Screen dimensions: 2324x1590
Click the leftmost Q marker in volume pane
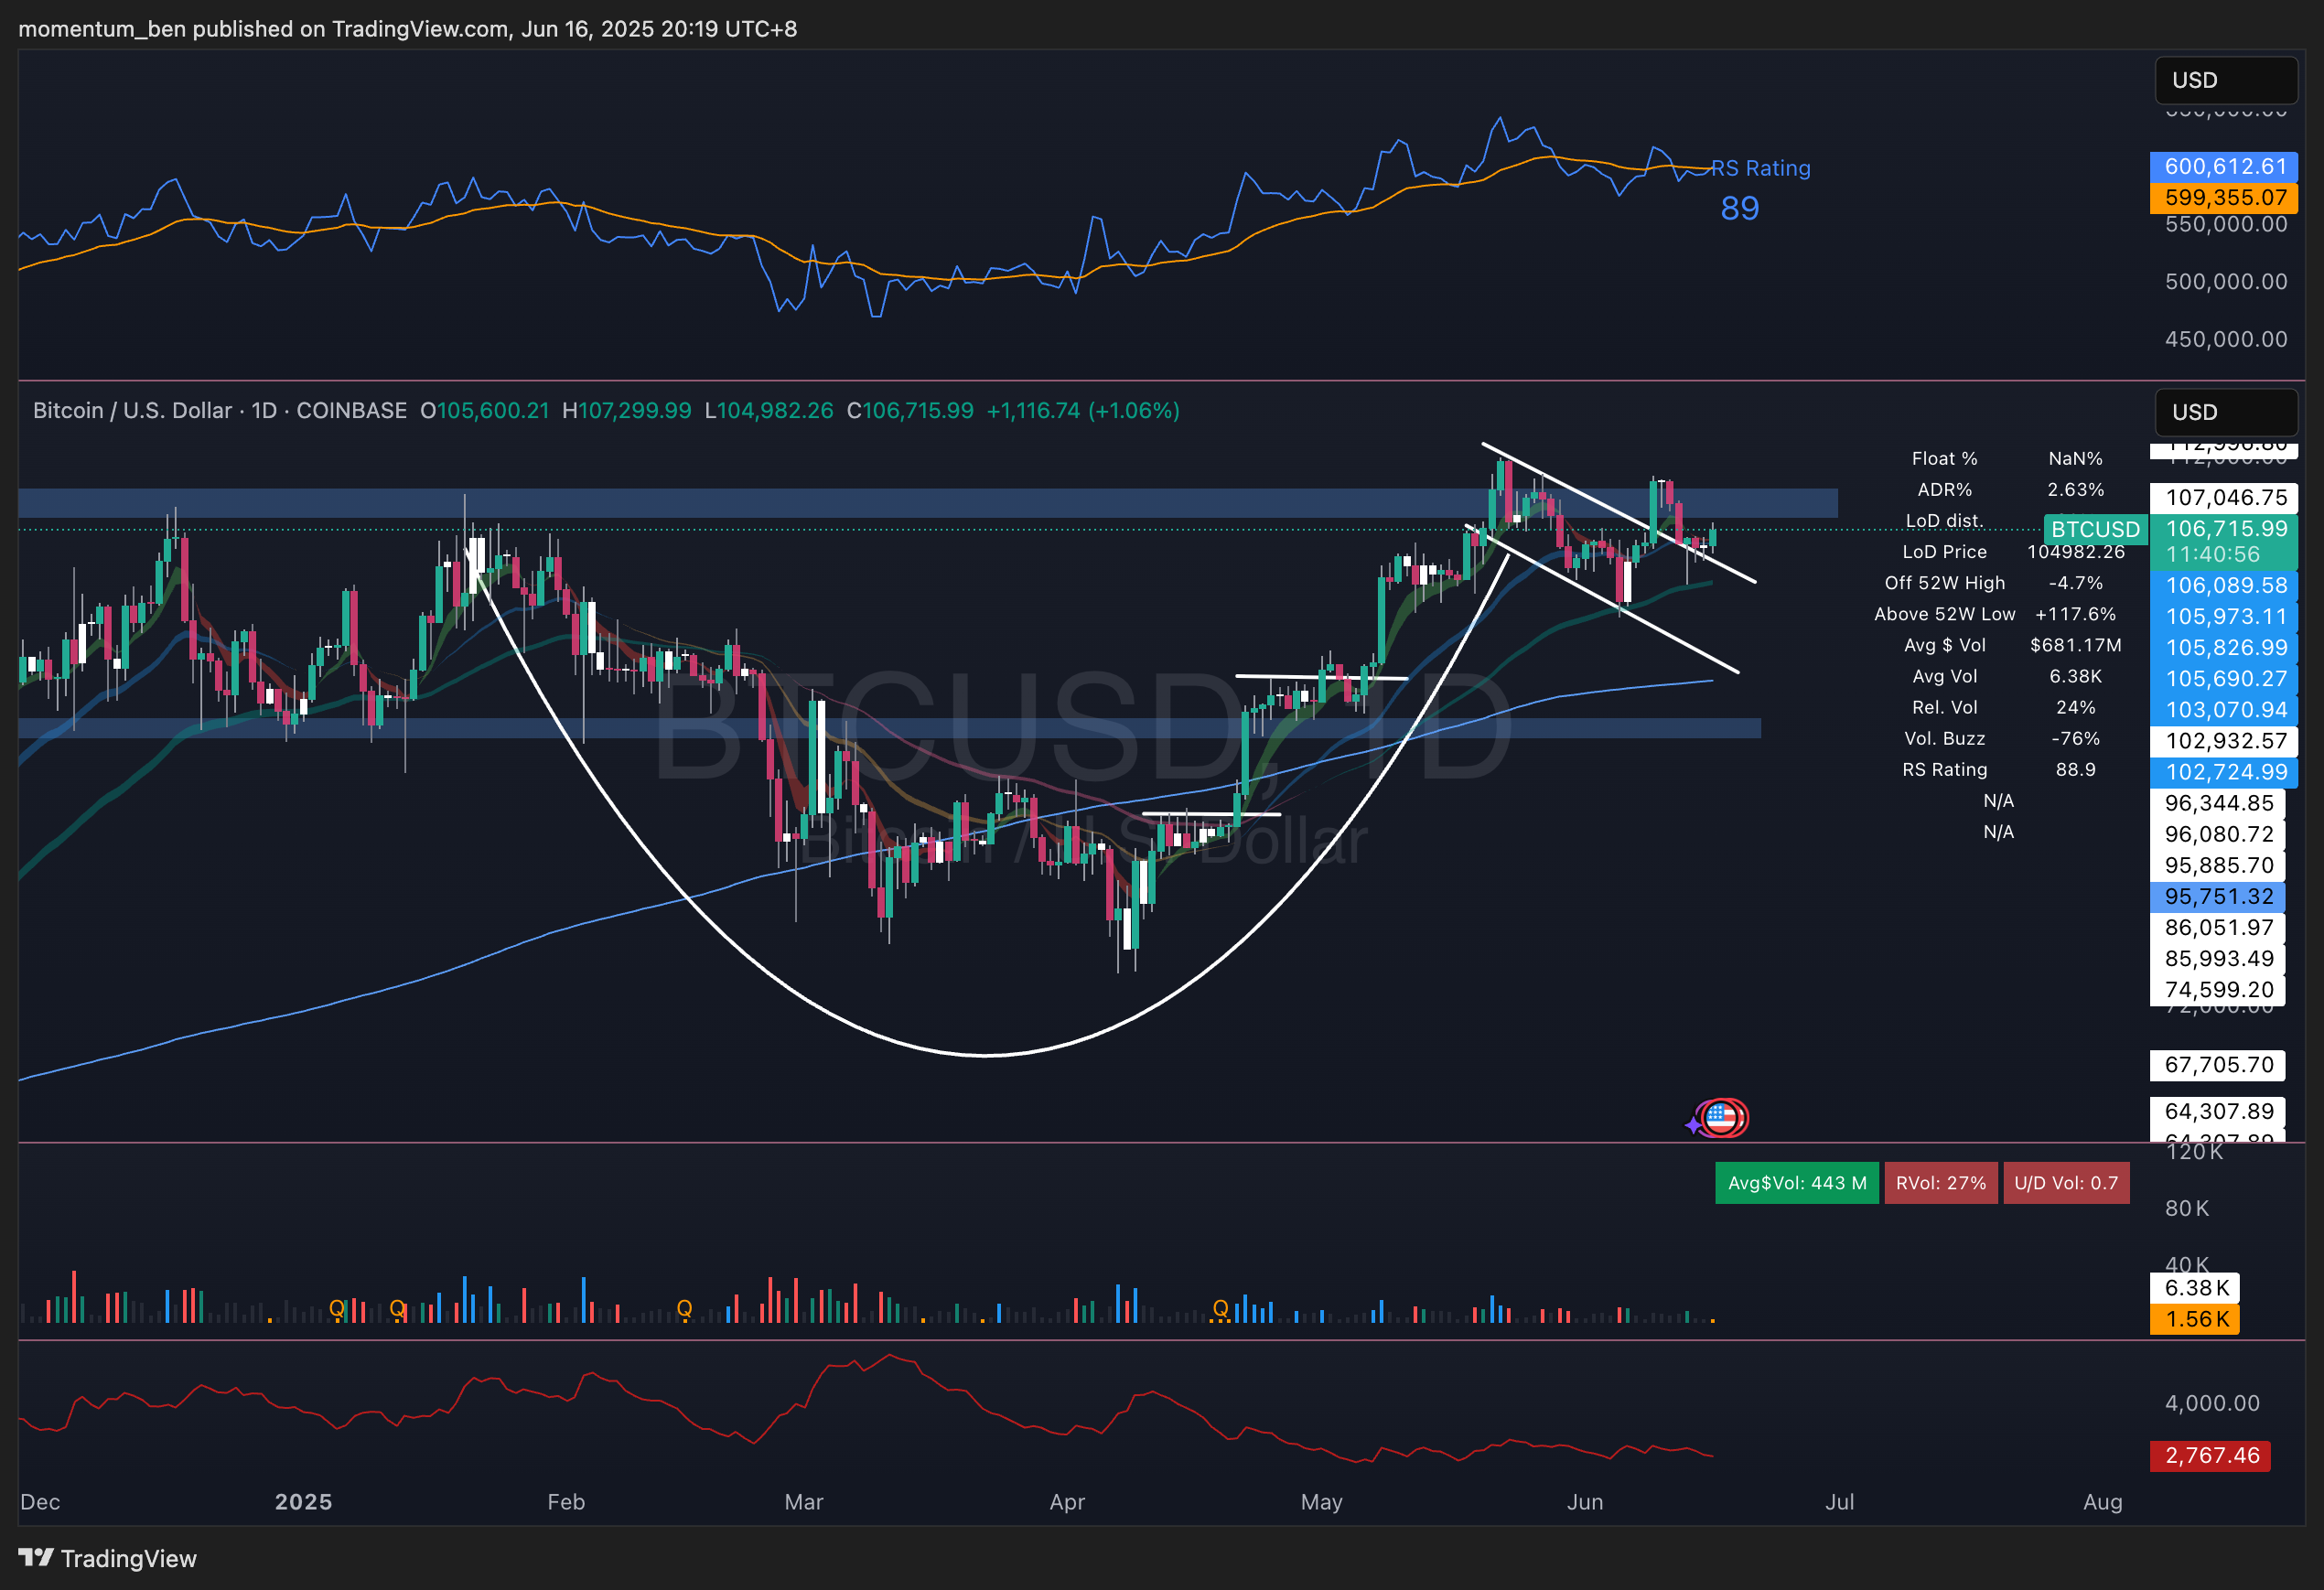[337, 1308]
